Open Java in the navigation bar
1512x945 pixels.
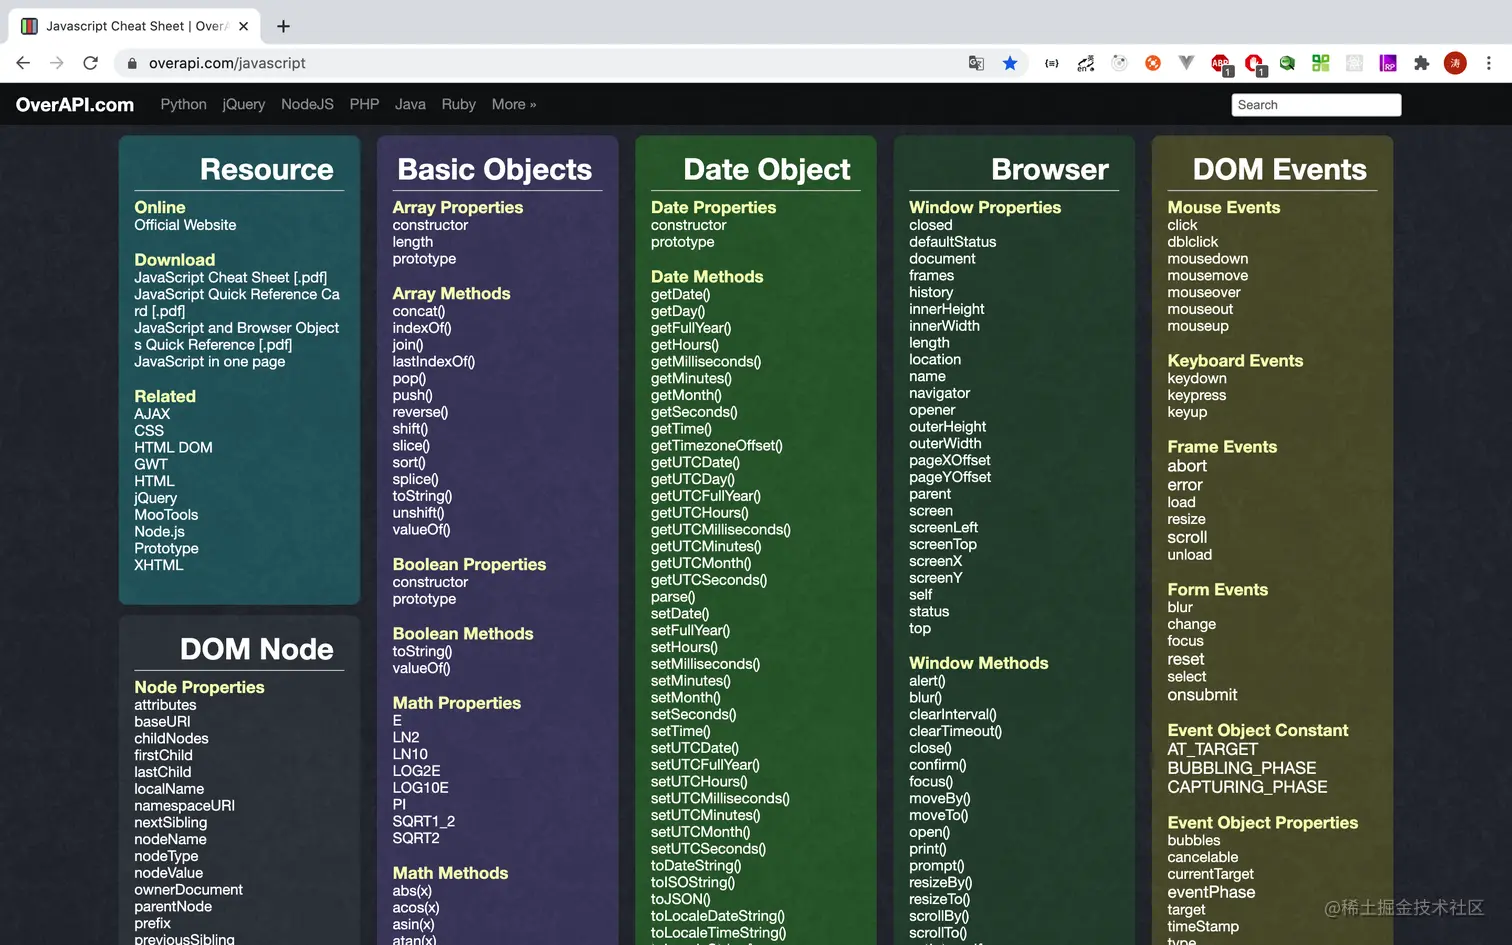410,104
